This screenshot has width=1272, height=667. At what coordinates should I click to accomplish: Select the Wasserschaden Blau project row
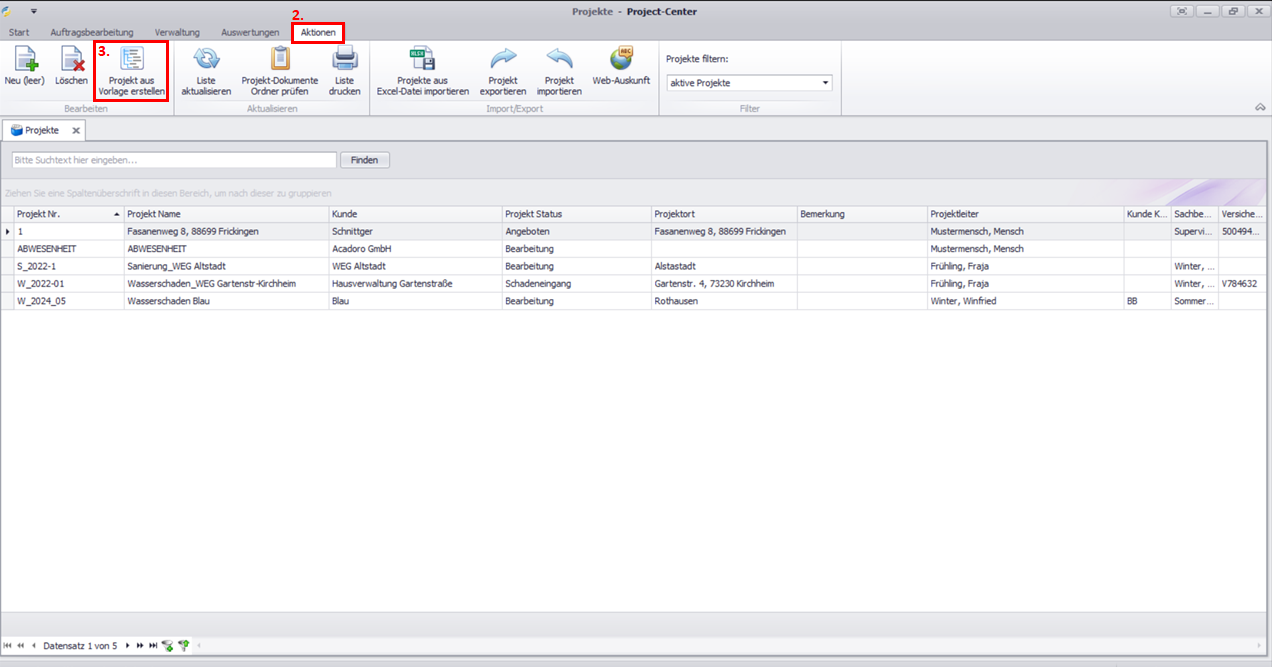[168, 301]
